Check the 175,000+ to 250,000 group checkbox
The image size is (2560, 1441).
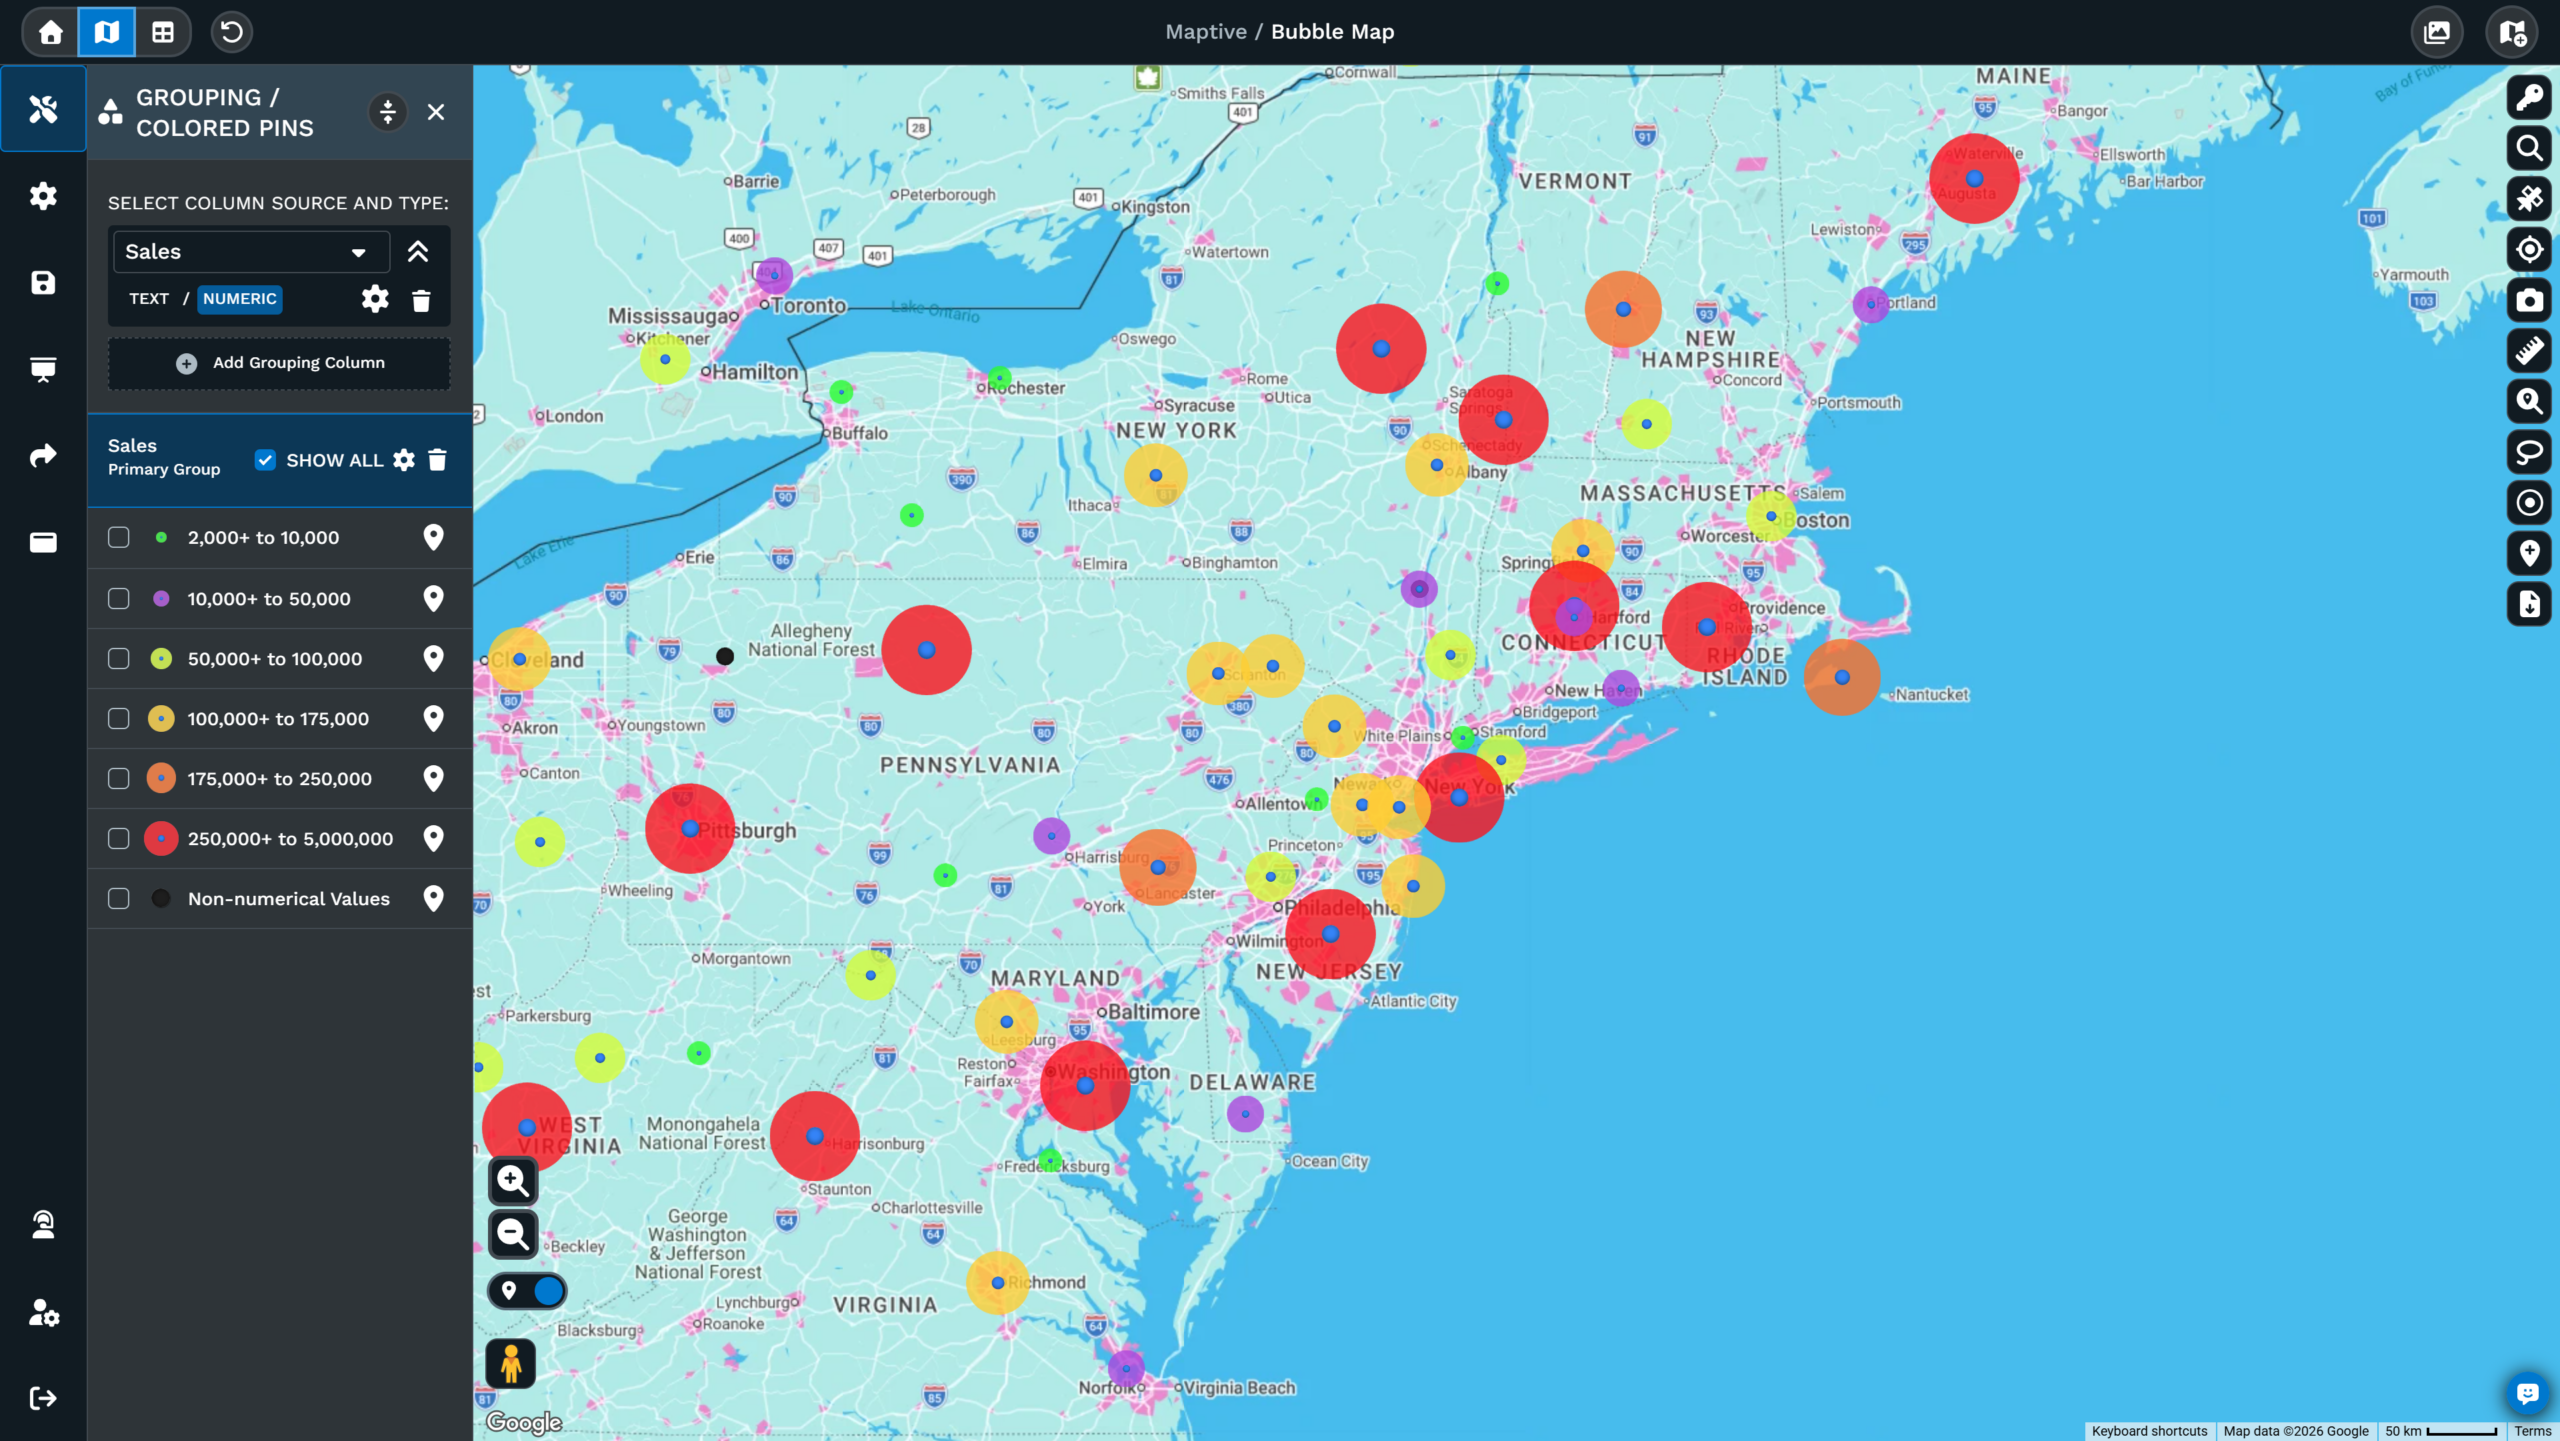click(119, 779)
